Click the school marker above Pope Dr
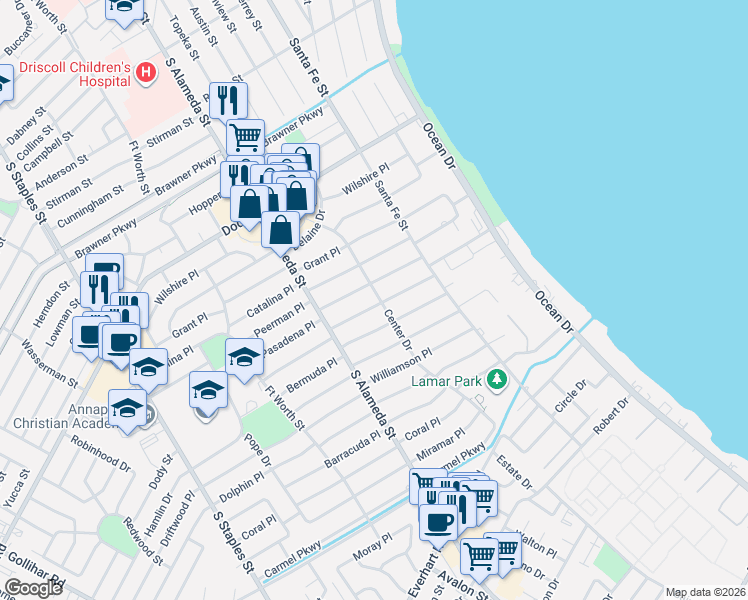Screen dimensions: 748x600 click(x=208, y=390)
